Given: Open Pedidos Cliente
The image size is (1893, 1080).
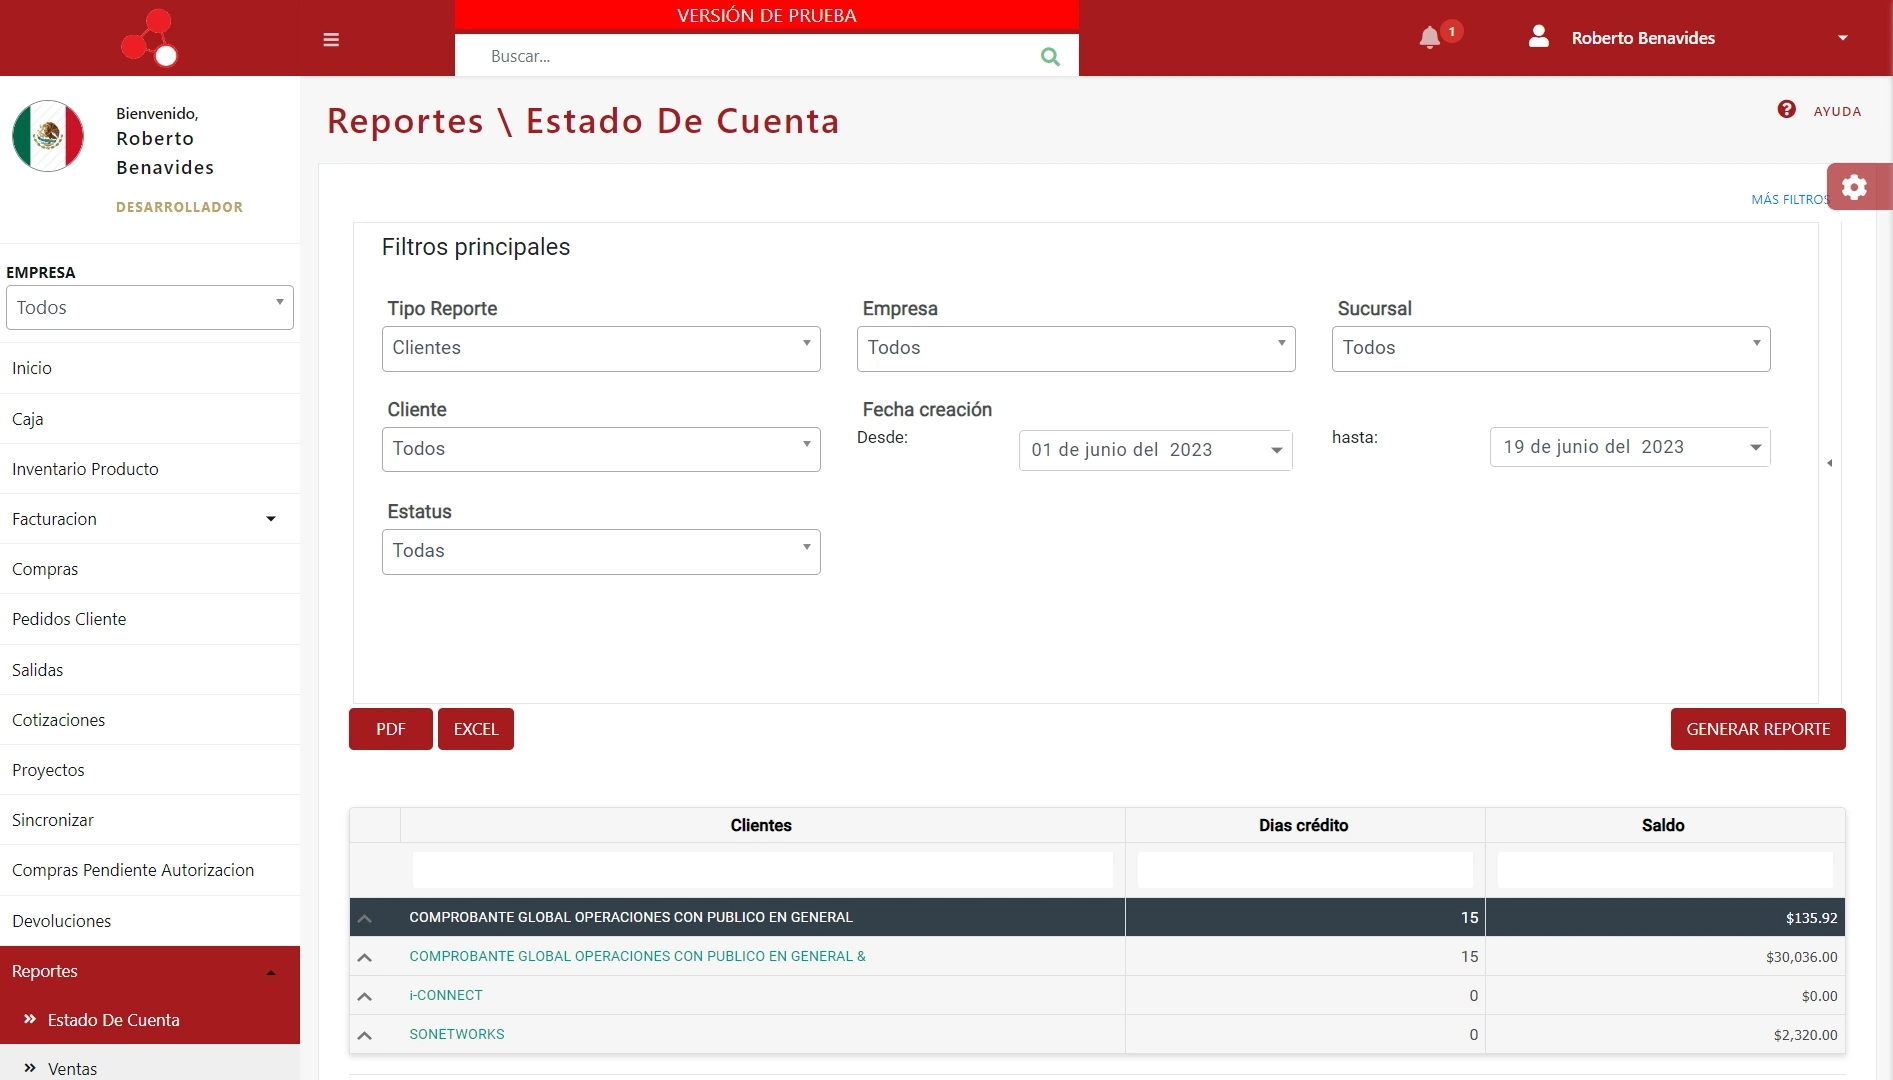Looking at the screenshot, I should click(150, 619).
